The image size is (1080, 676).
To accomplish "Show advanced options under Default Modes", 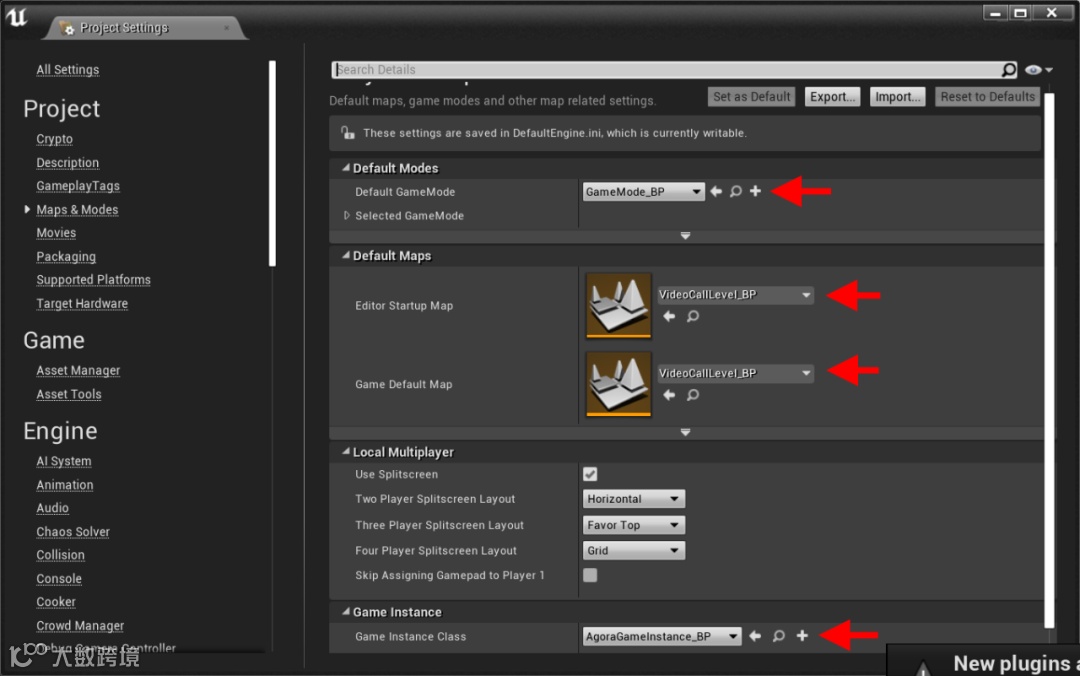I will click(x=685, y=236).
